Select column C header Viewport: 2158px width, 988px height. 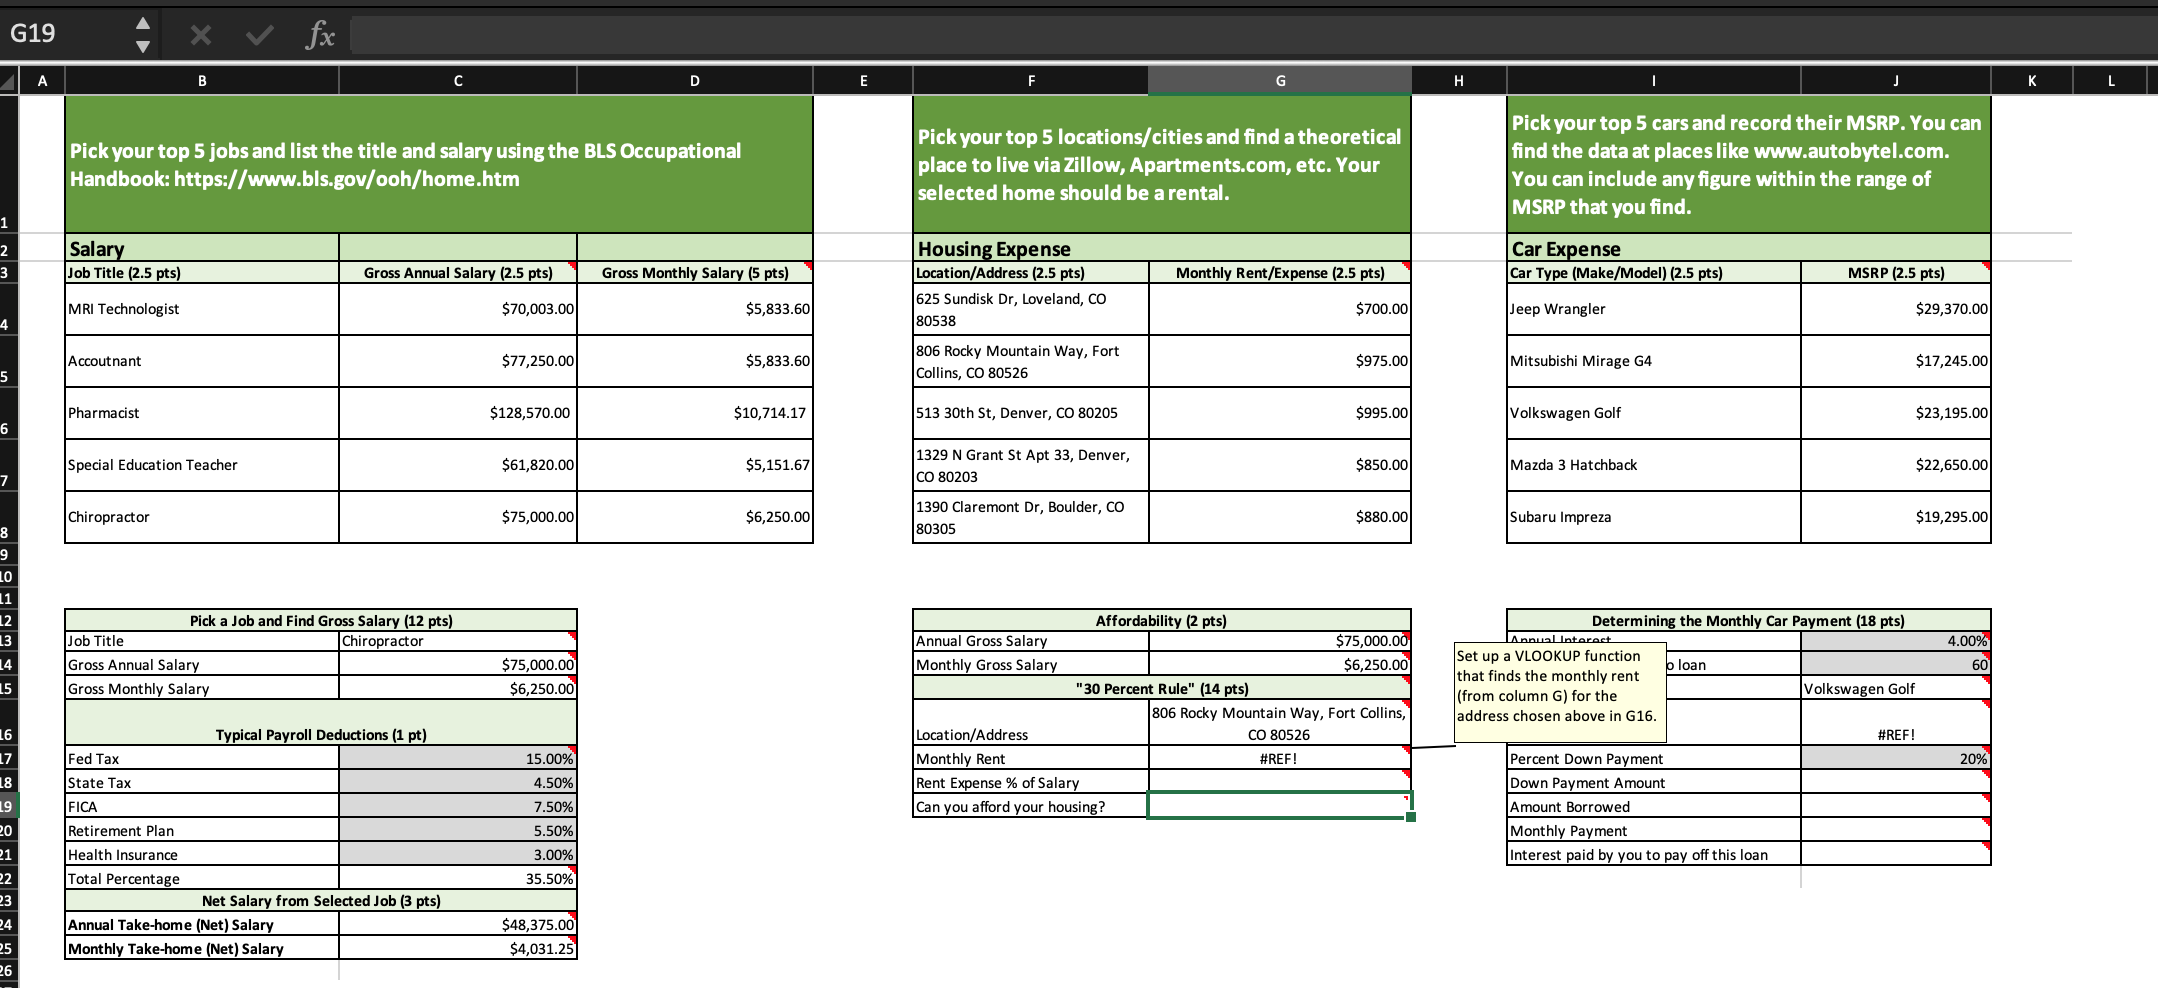(458, 81)
